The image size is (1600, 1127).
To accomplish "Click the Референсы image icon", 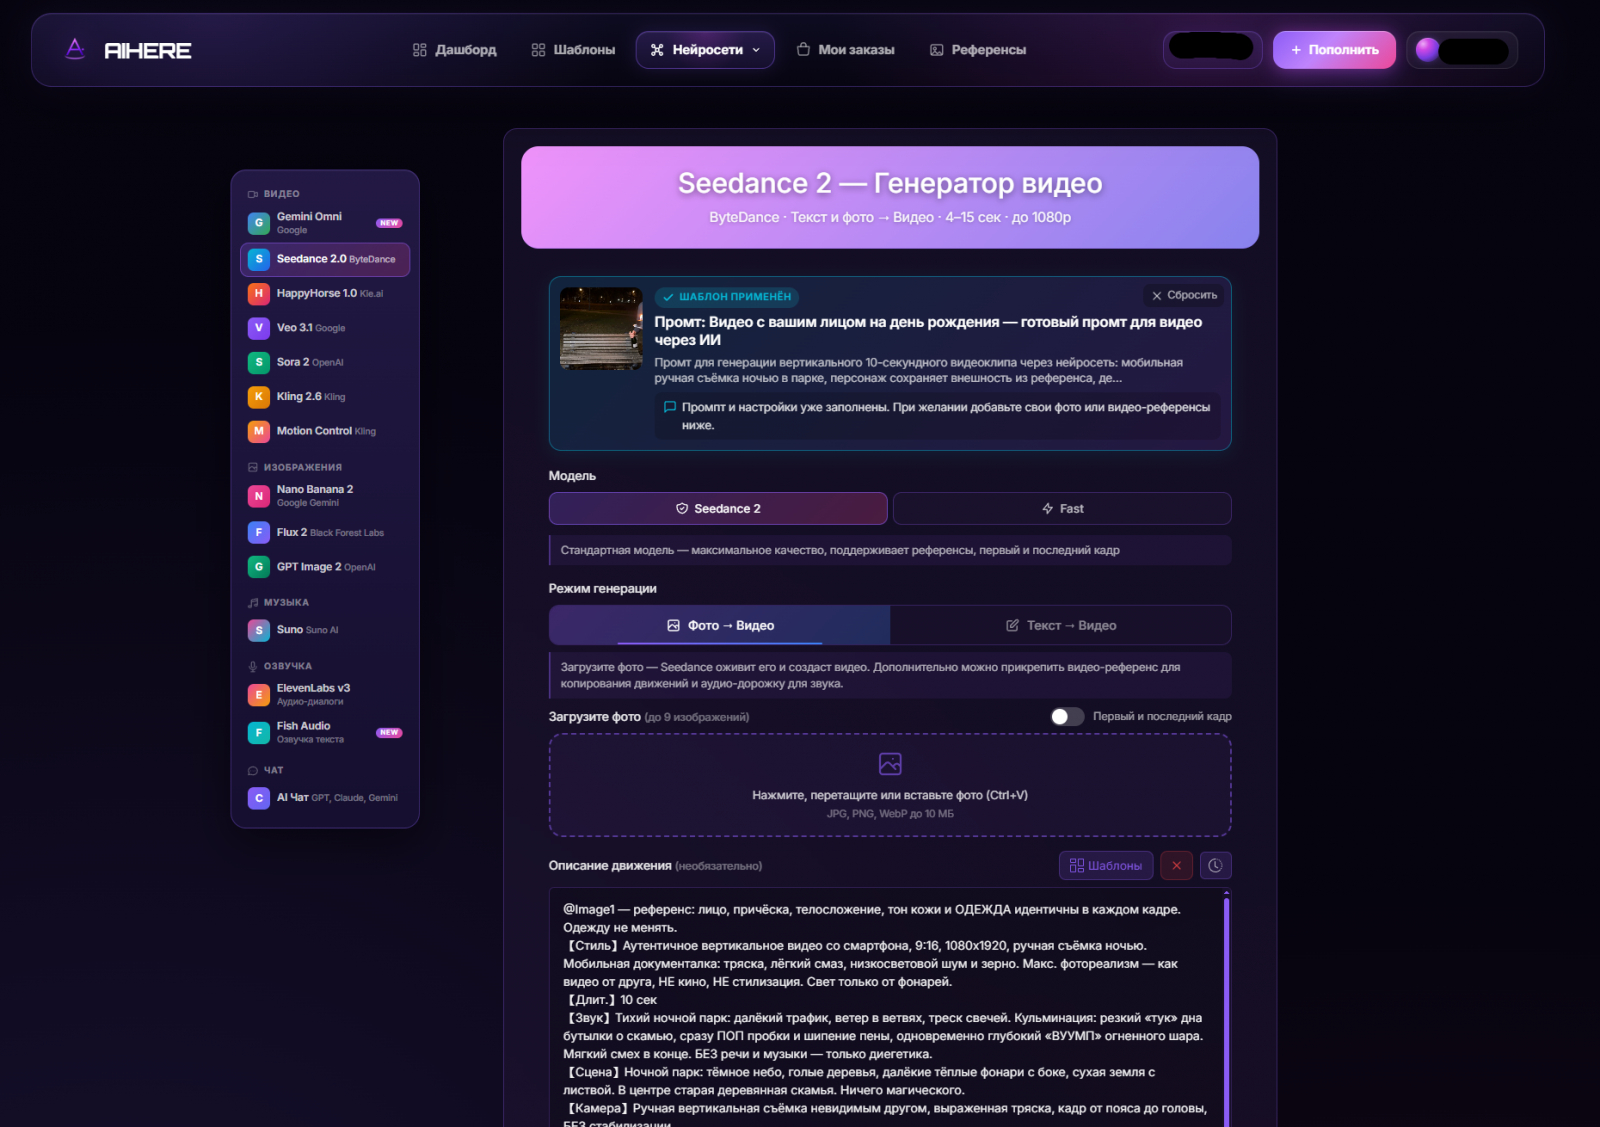I will pyautogui.click(x=937, y=50).
